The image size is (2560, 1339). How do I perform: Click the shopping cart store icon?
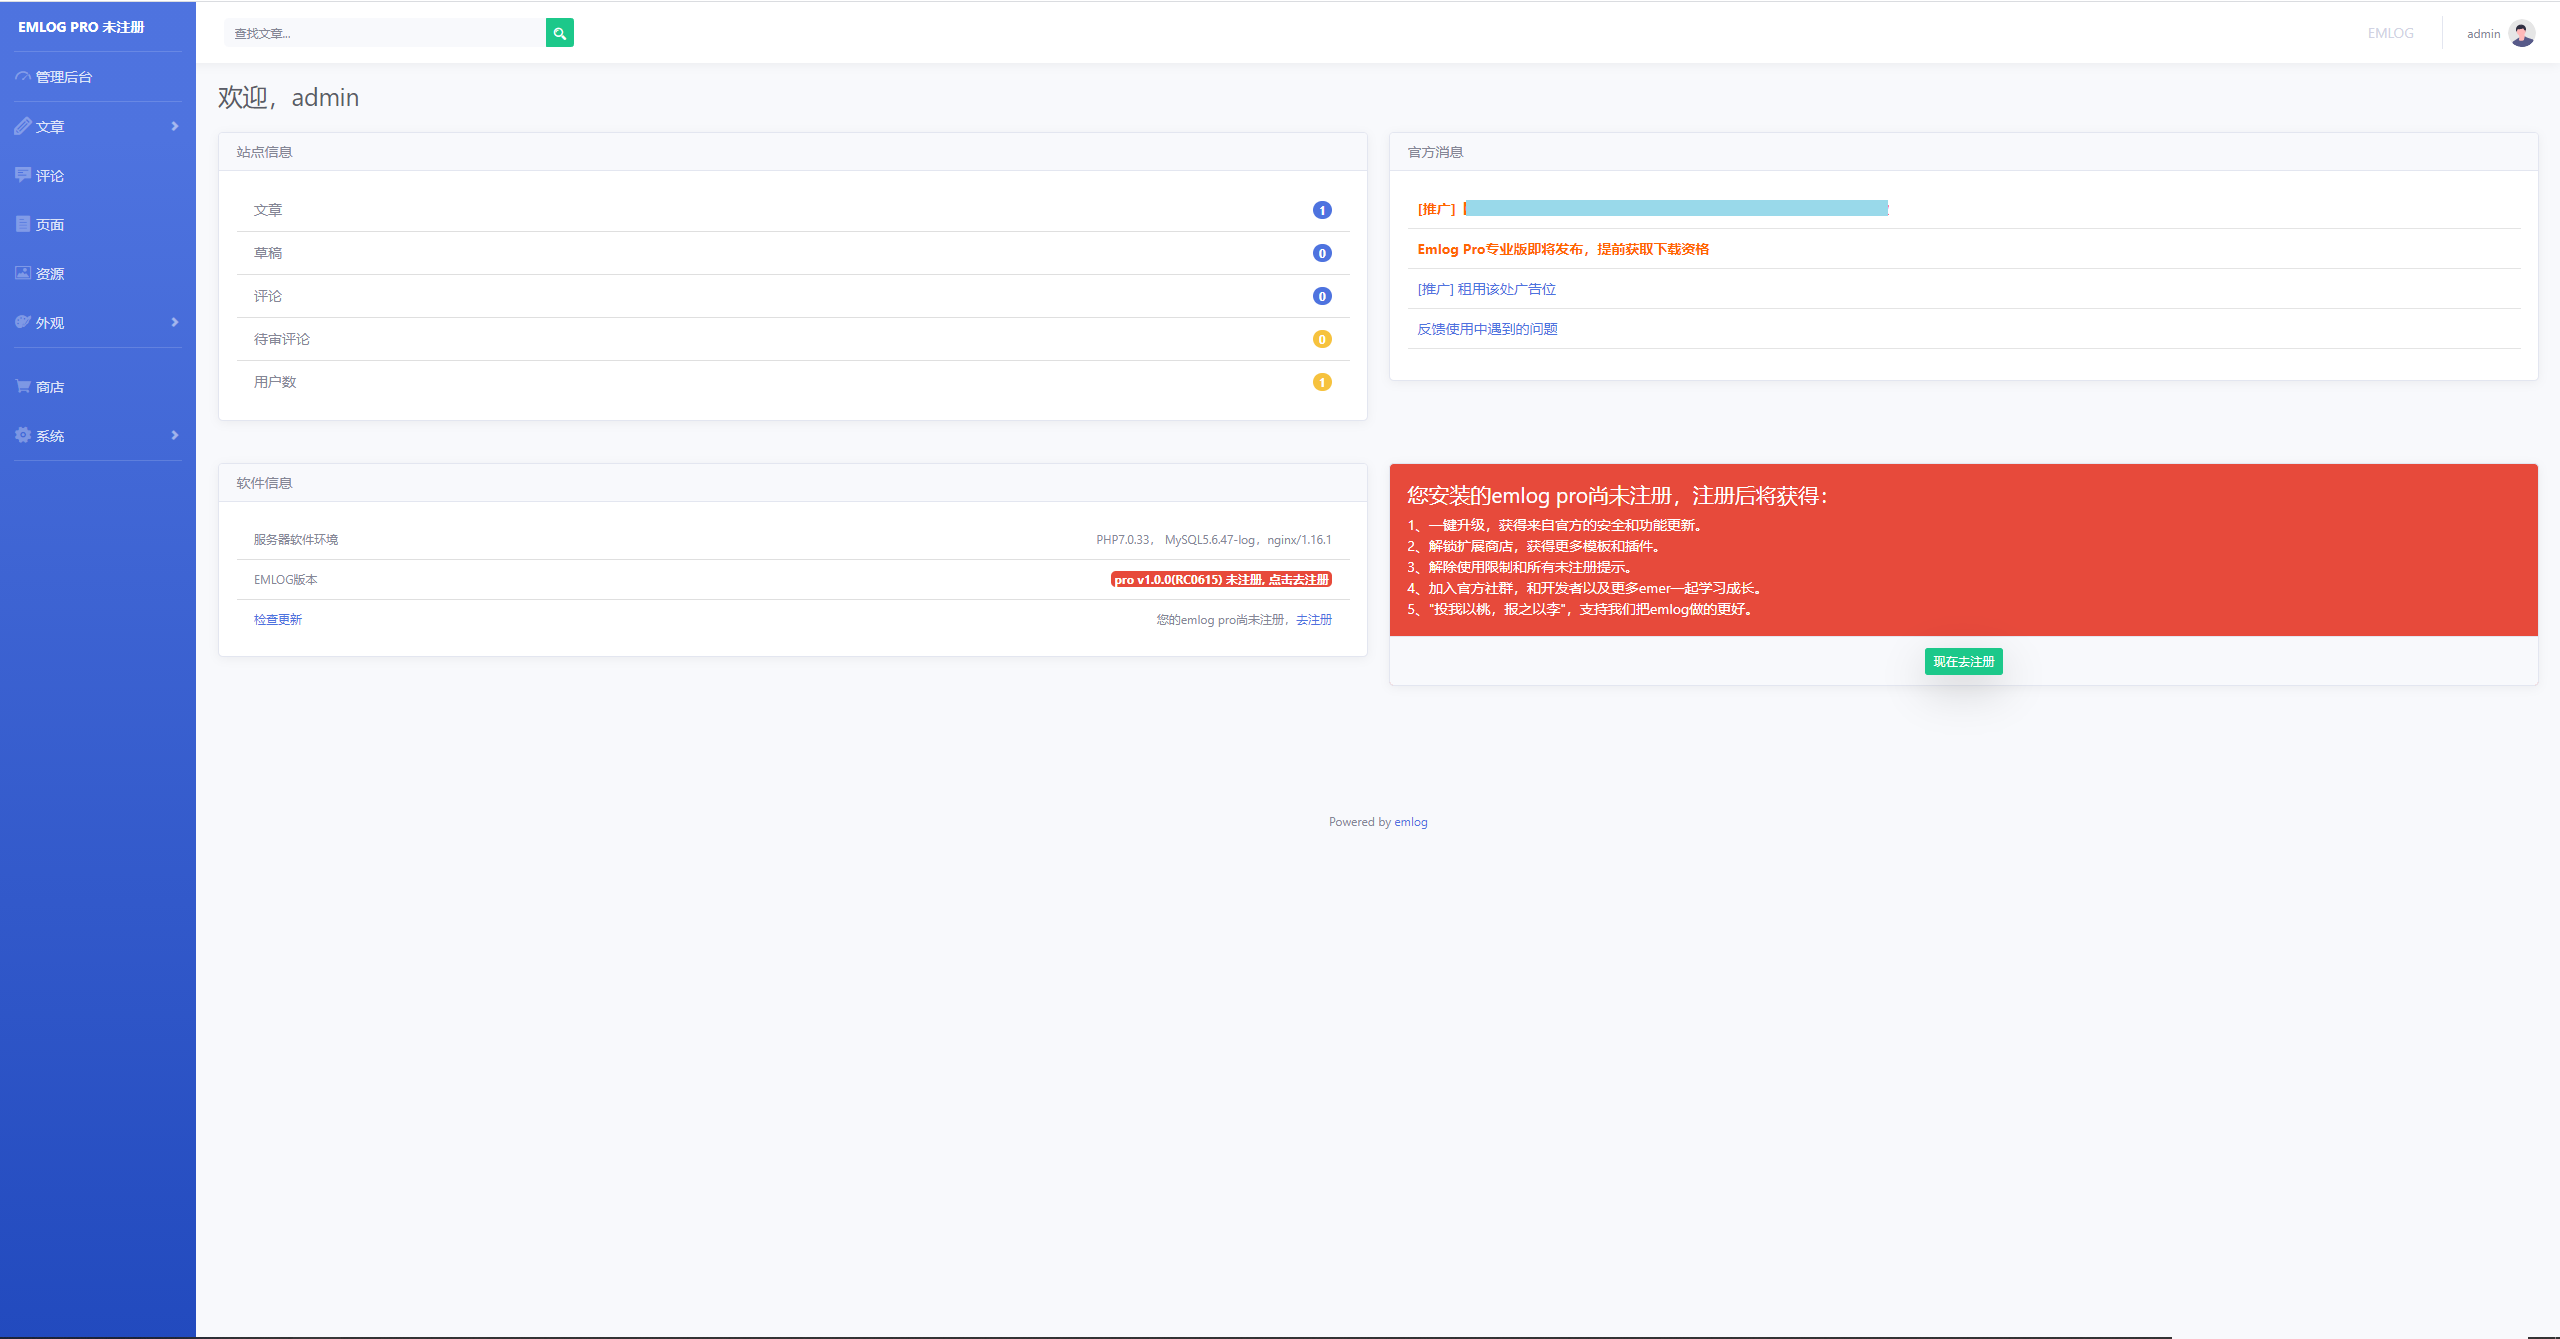click(x=23, y=386)
